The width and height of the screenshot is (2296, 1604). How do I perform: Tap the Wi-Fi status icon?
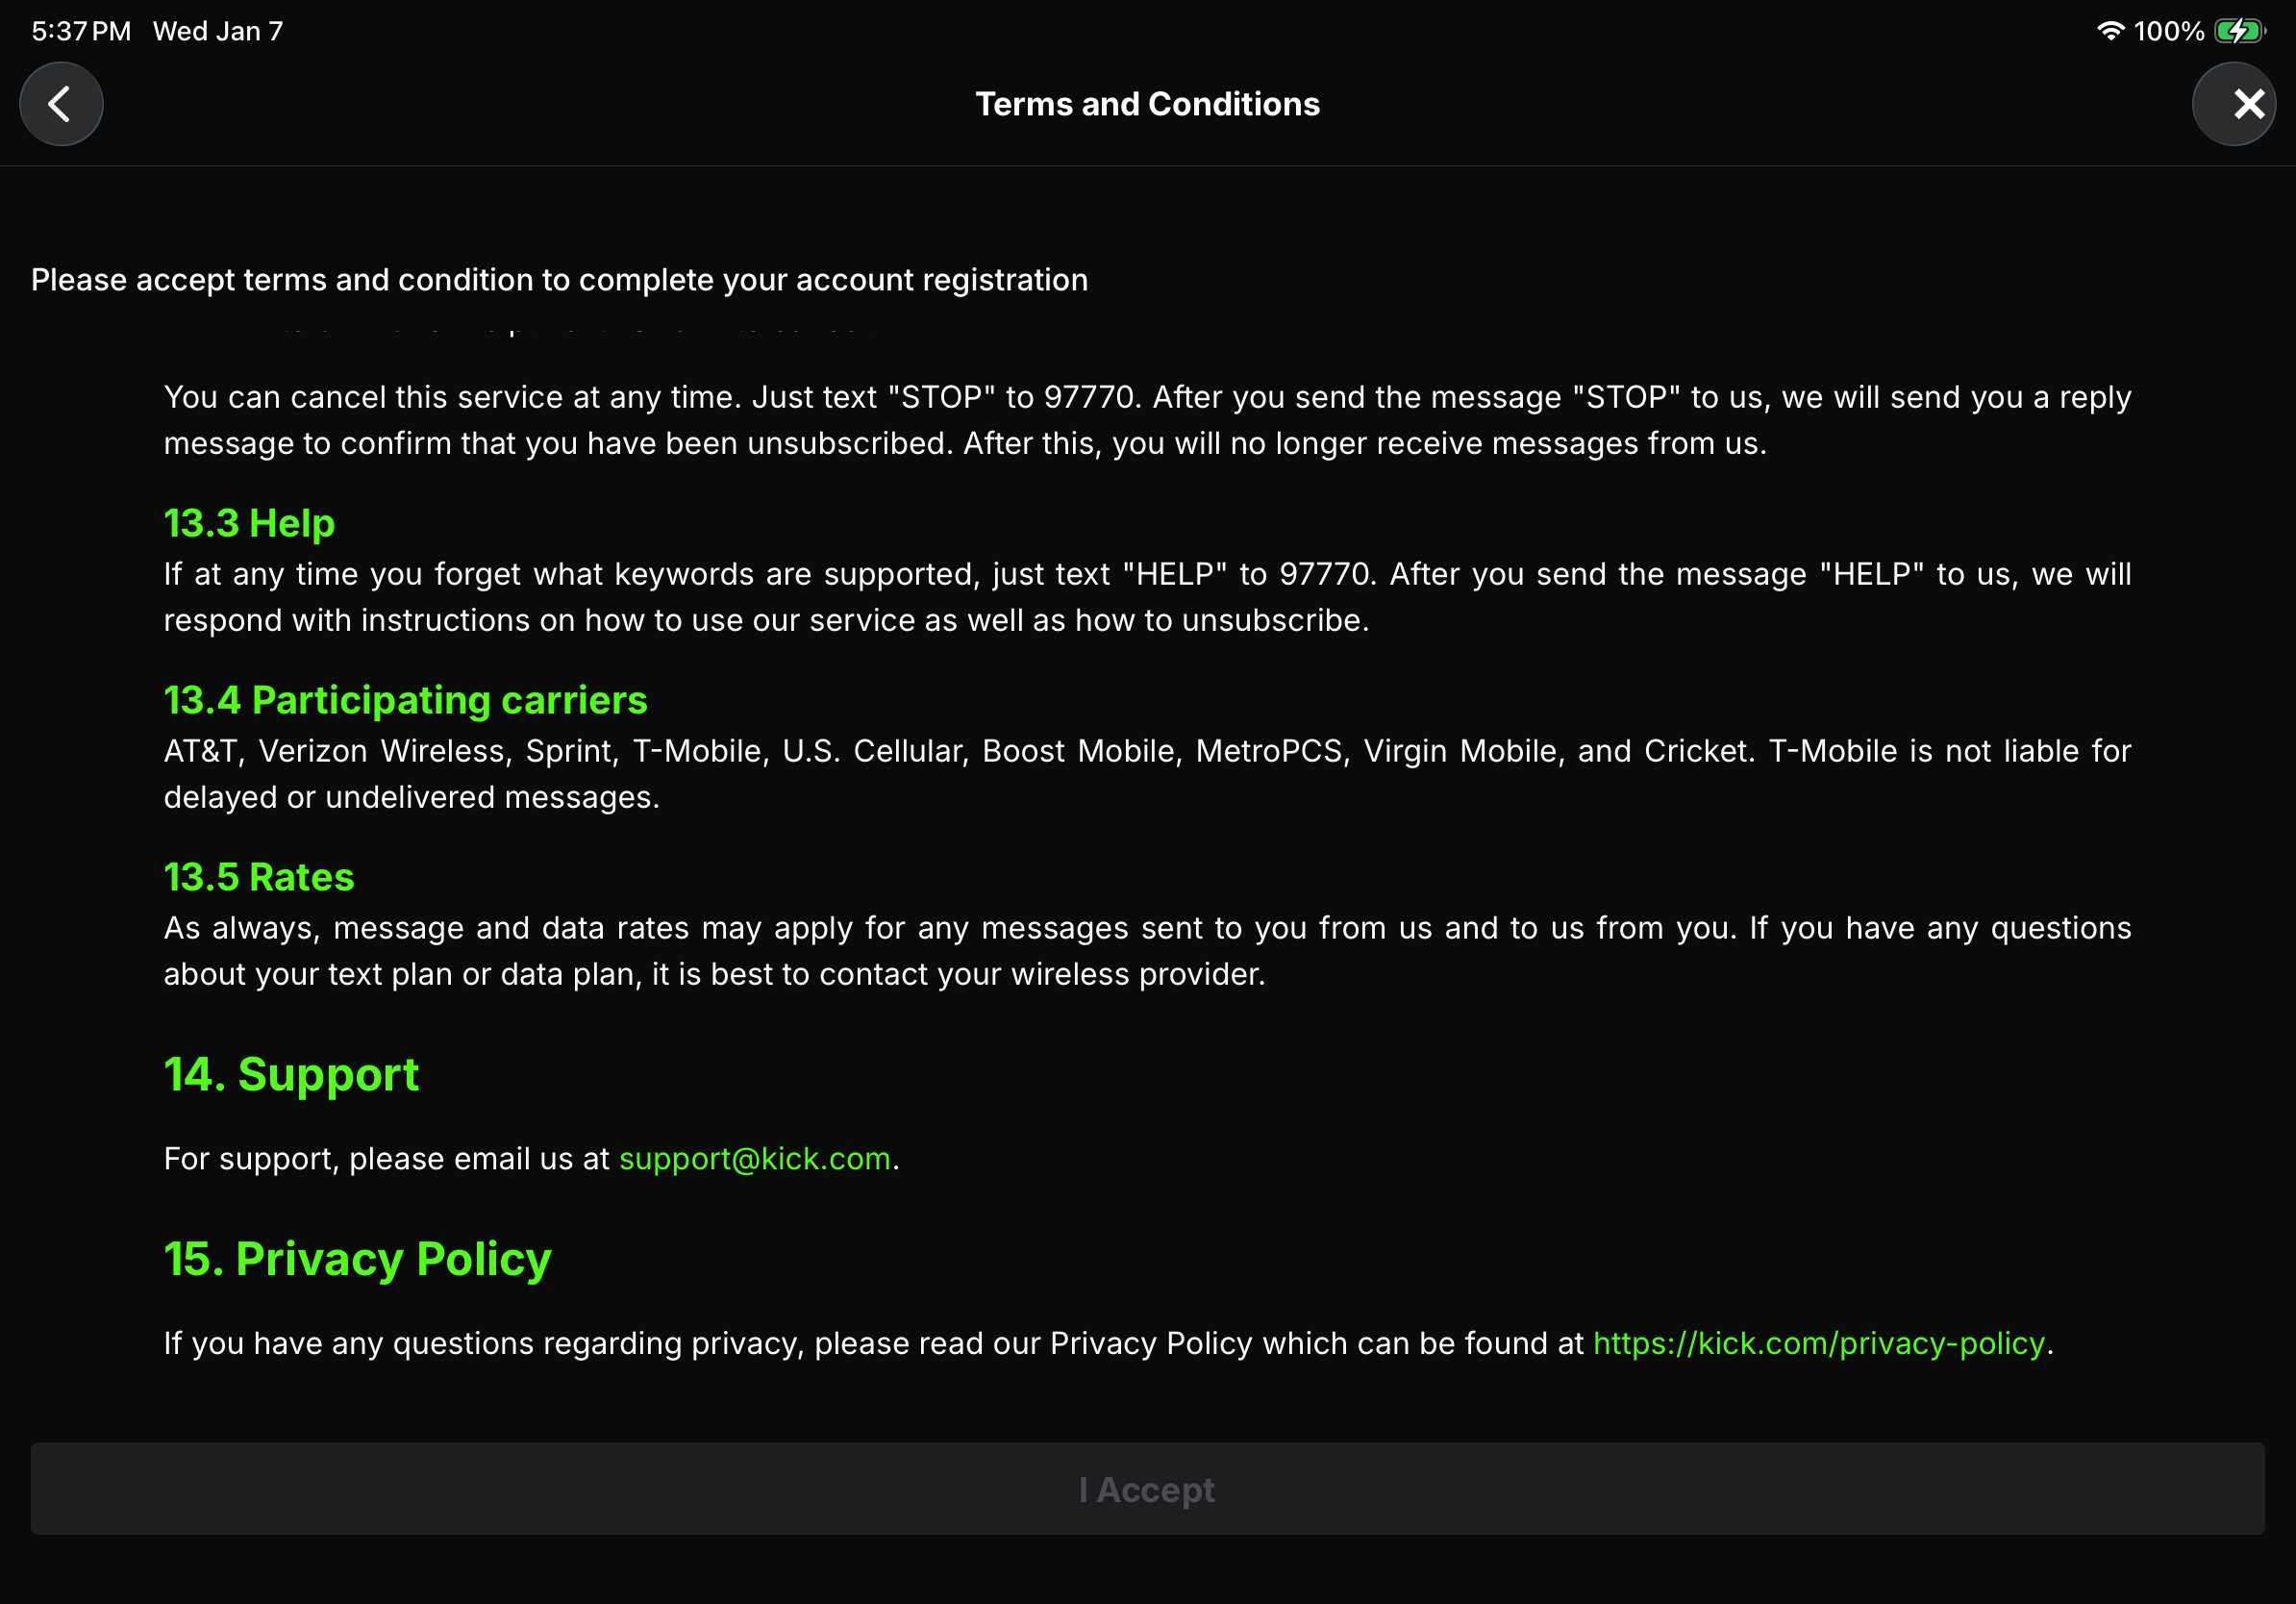pos(2109,31)
